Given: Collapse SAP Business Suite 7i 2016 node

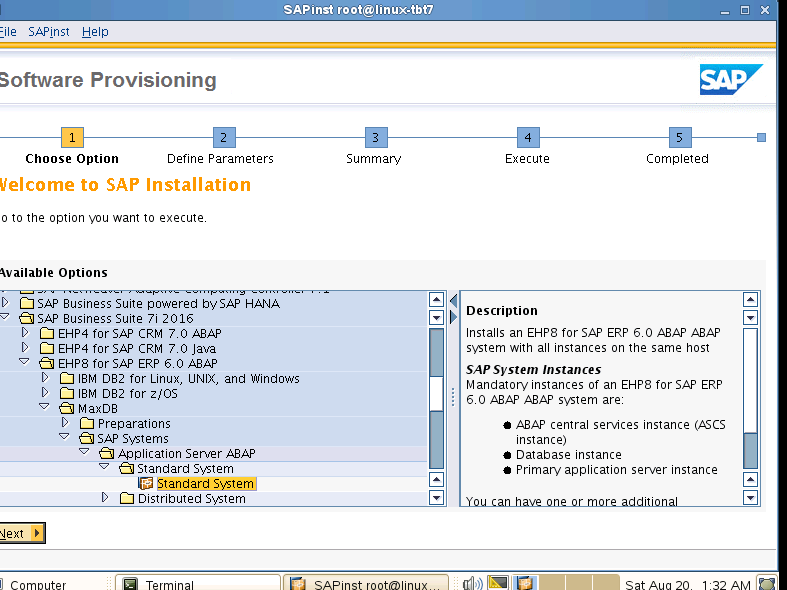Looking at the screenshot, I should point(5,317).
